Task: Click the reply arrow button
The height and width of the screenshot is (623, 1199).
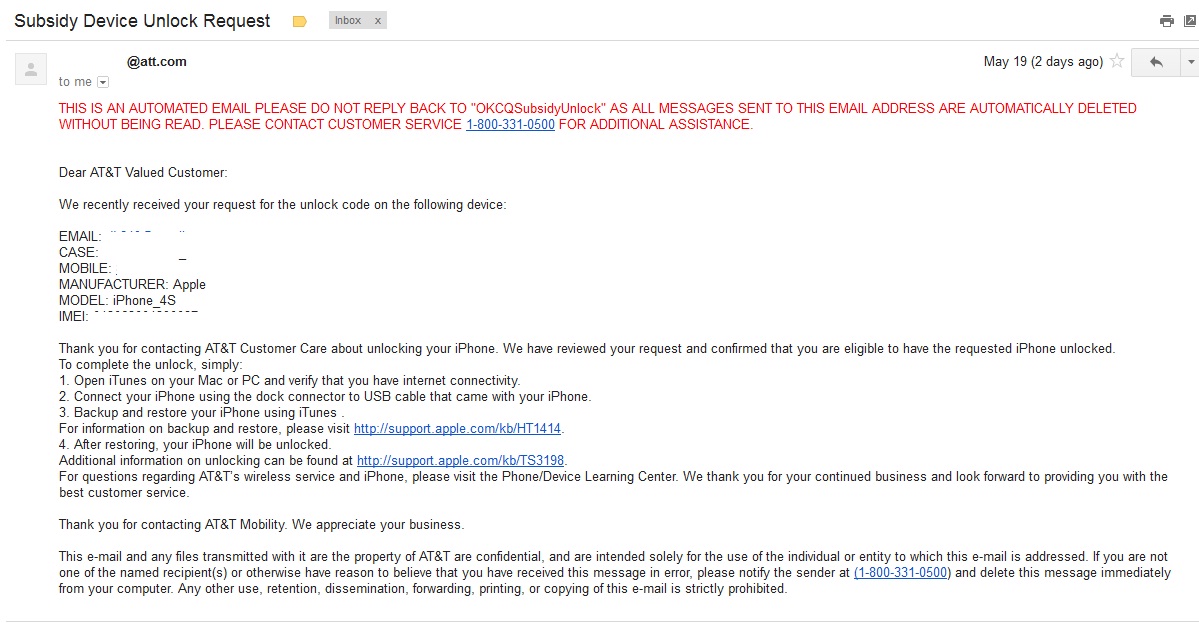Action: click(x=1155, y=62)
